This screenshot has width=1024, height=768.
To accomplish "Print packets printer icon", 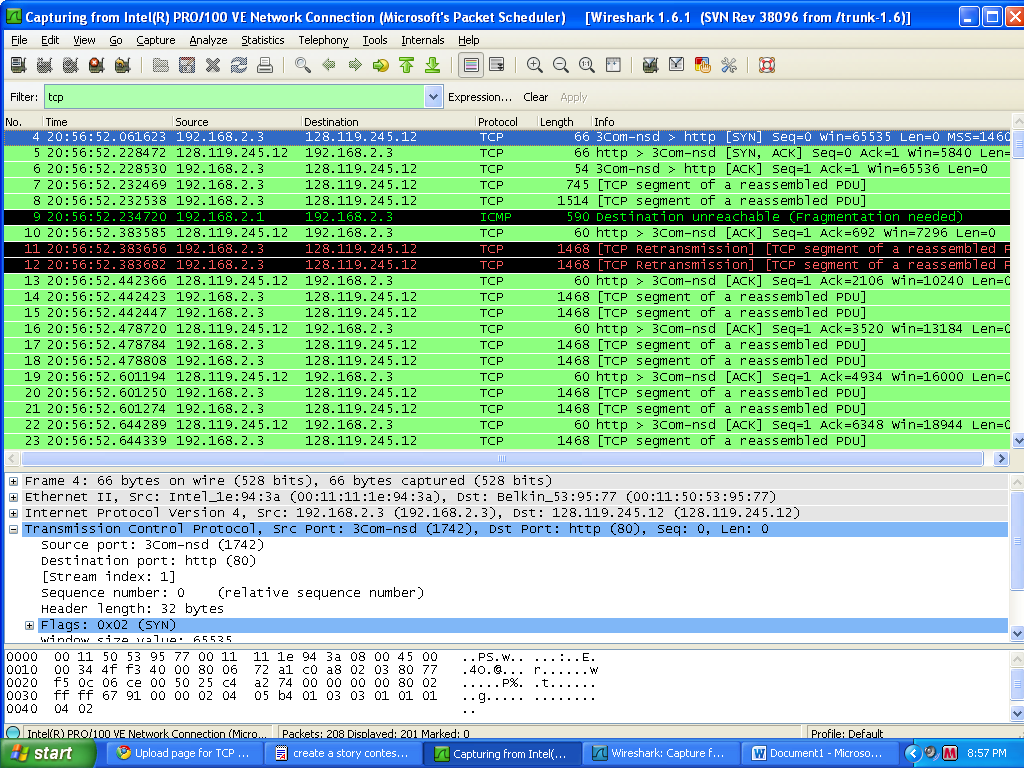I will [x=265, y=65].
